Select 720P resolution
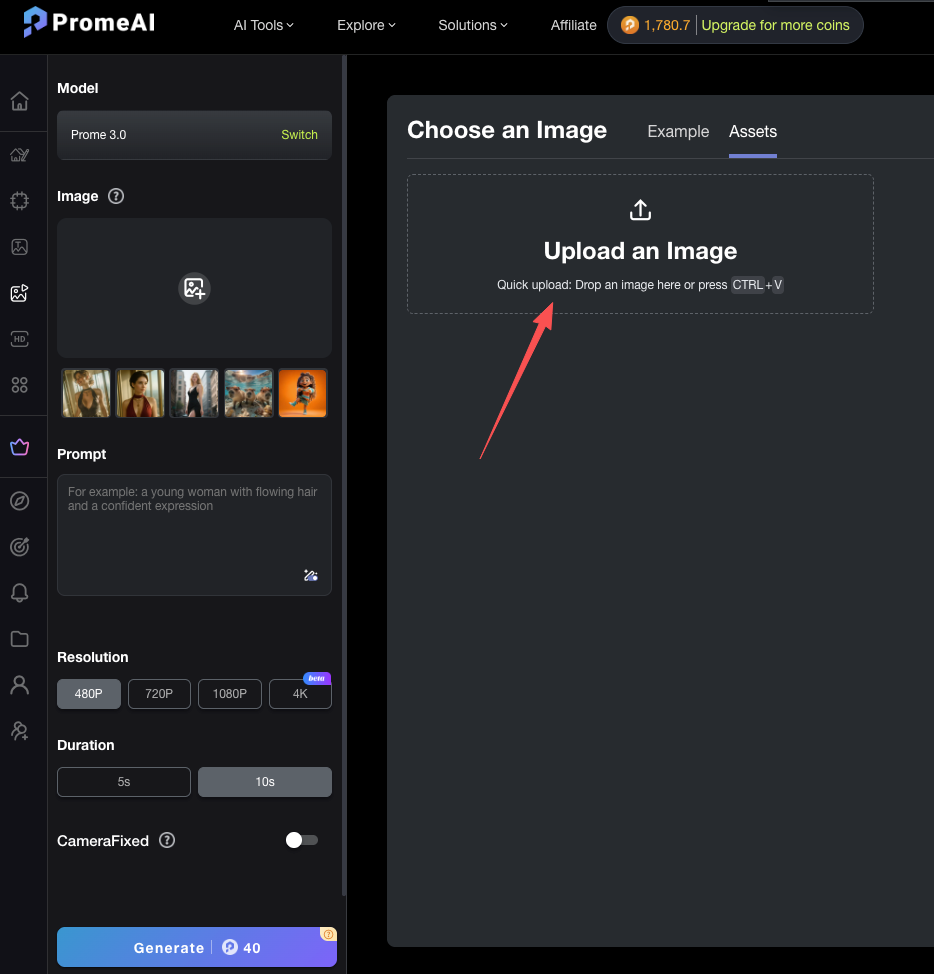Screen dimensions: 934x974 click(x=159, y=694)
